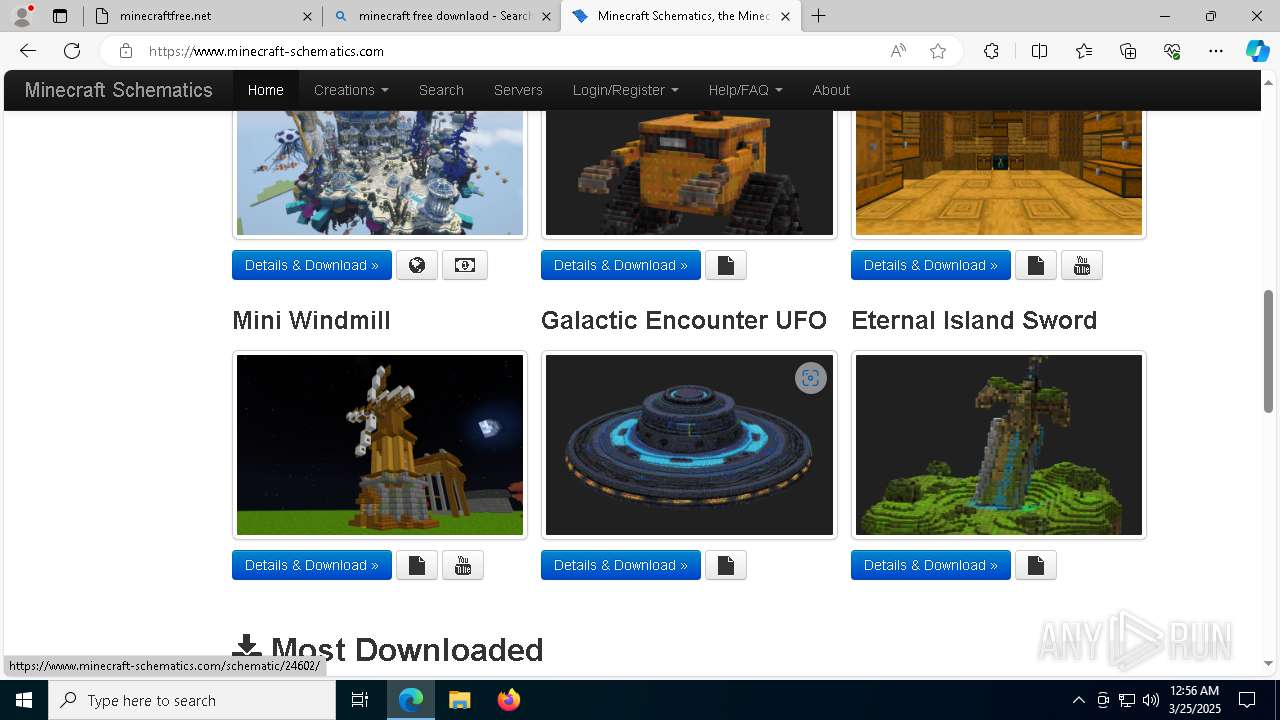The image size is (1280, 720).
Task: Click the Mini Windmill heading
Action: click(x=311, y=320)
